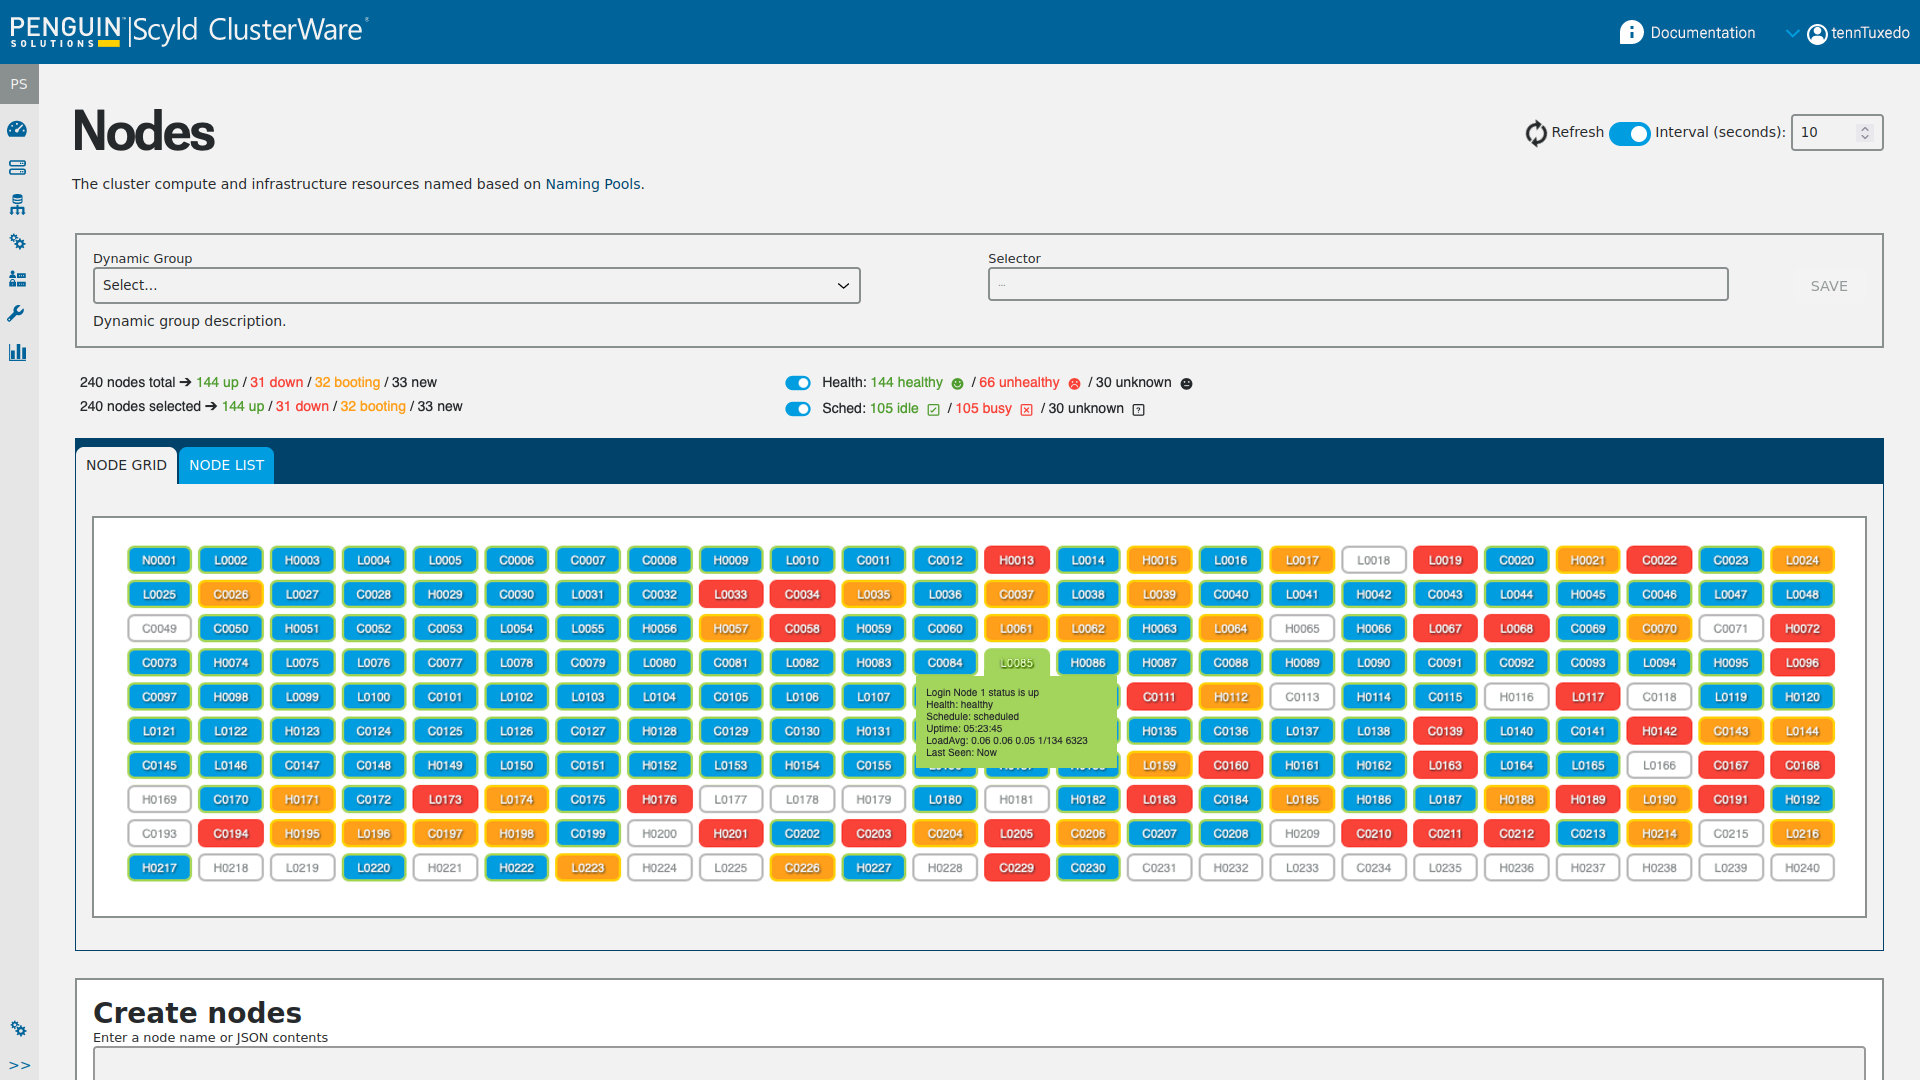Select the NODE GRID tab
This screenshot has height=1080, width=1920.
point(126,466)
